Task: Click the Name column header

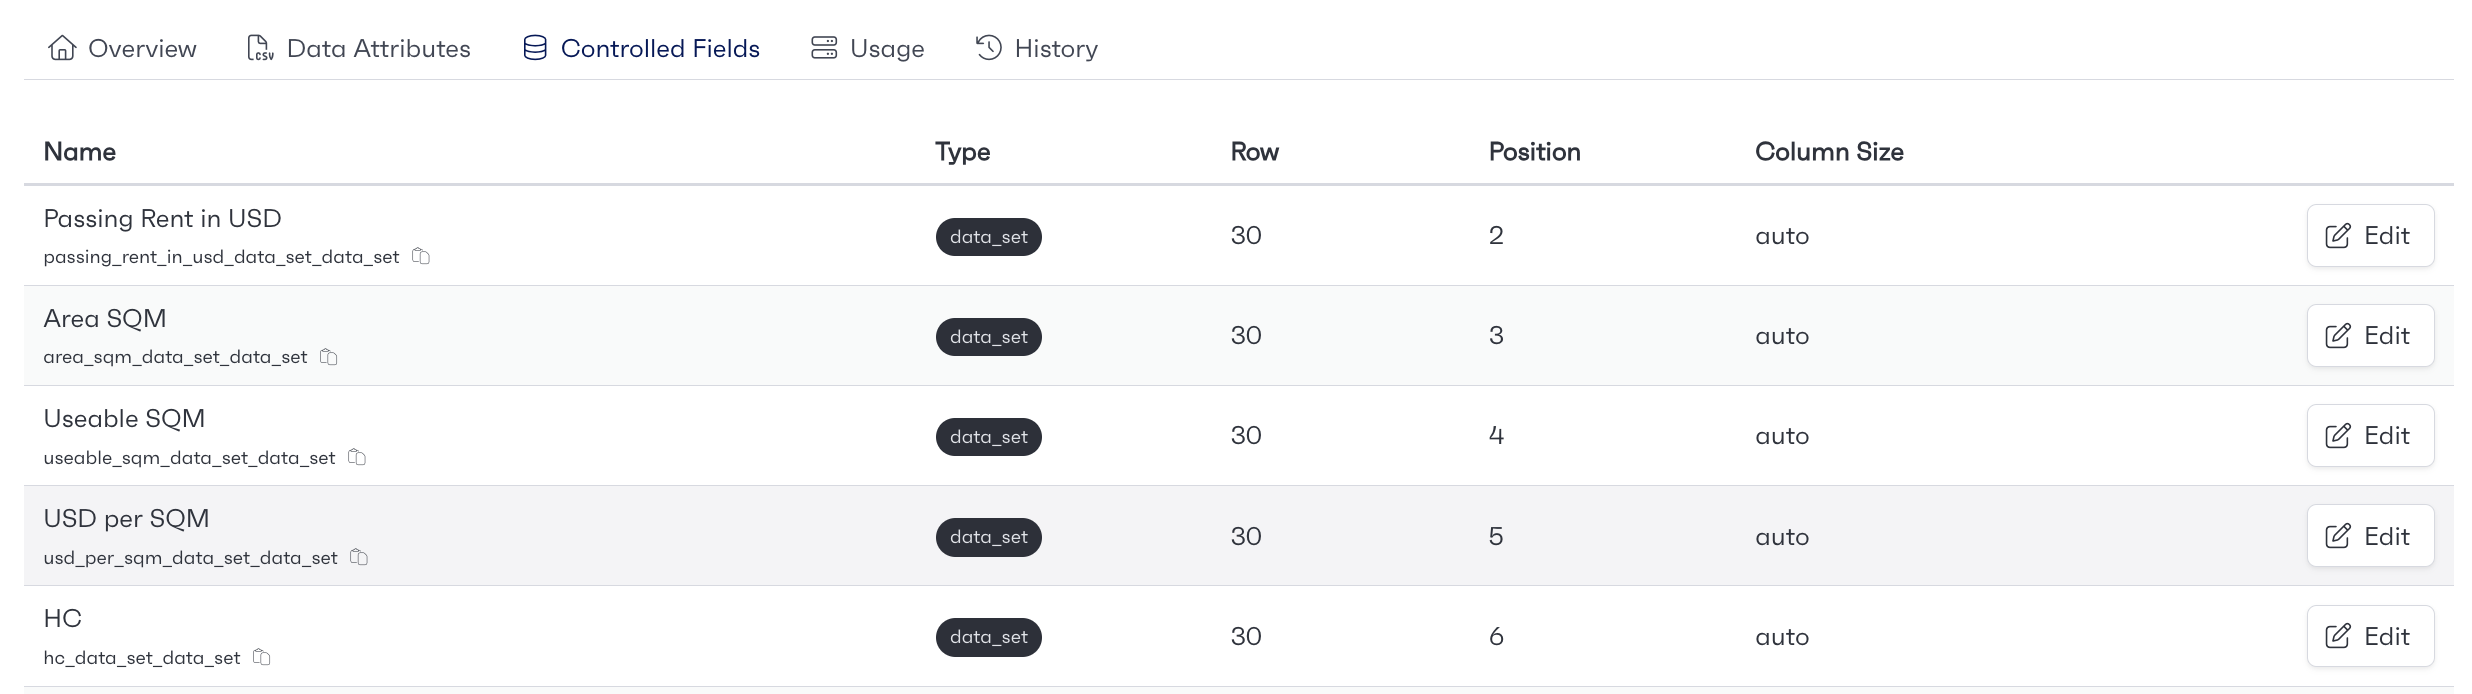Action: (x=80, y=152)
